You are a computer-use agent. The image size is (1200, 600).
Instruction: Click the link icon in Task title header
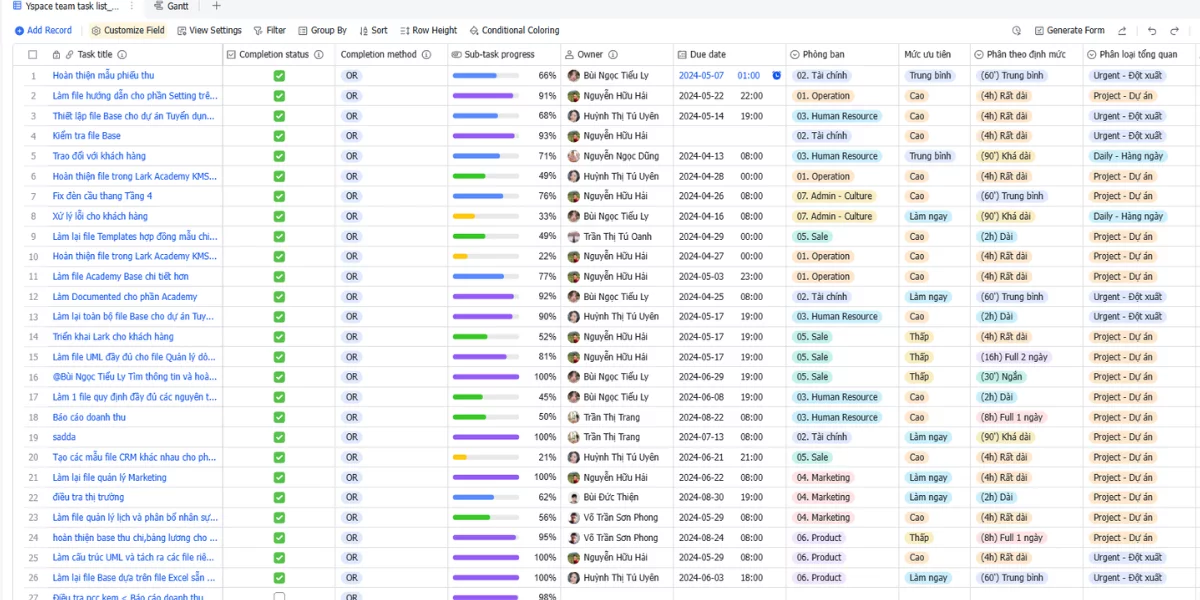70,55
